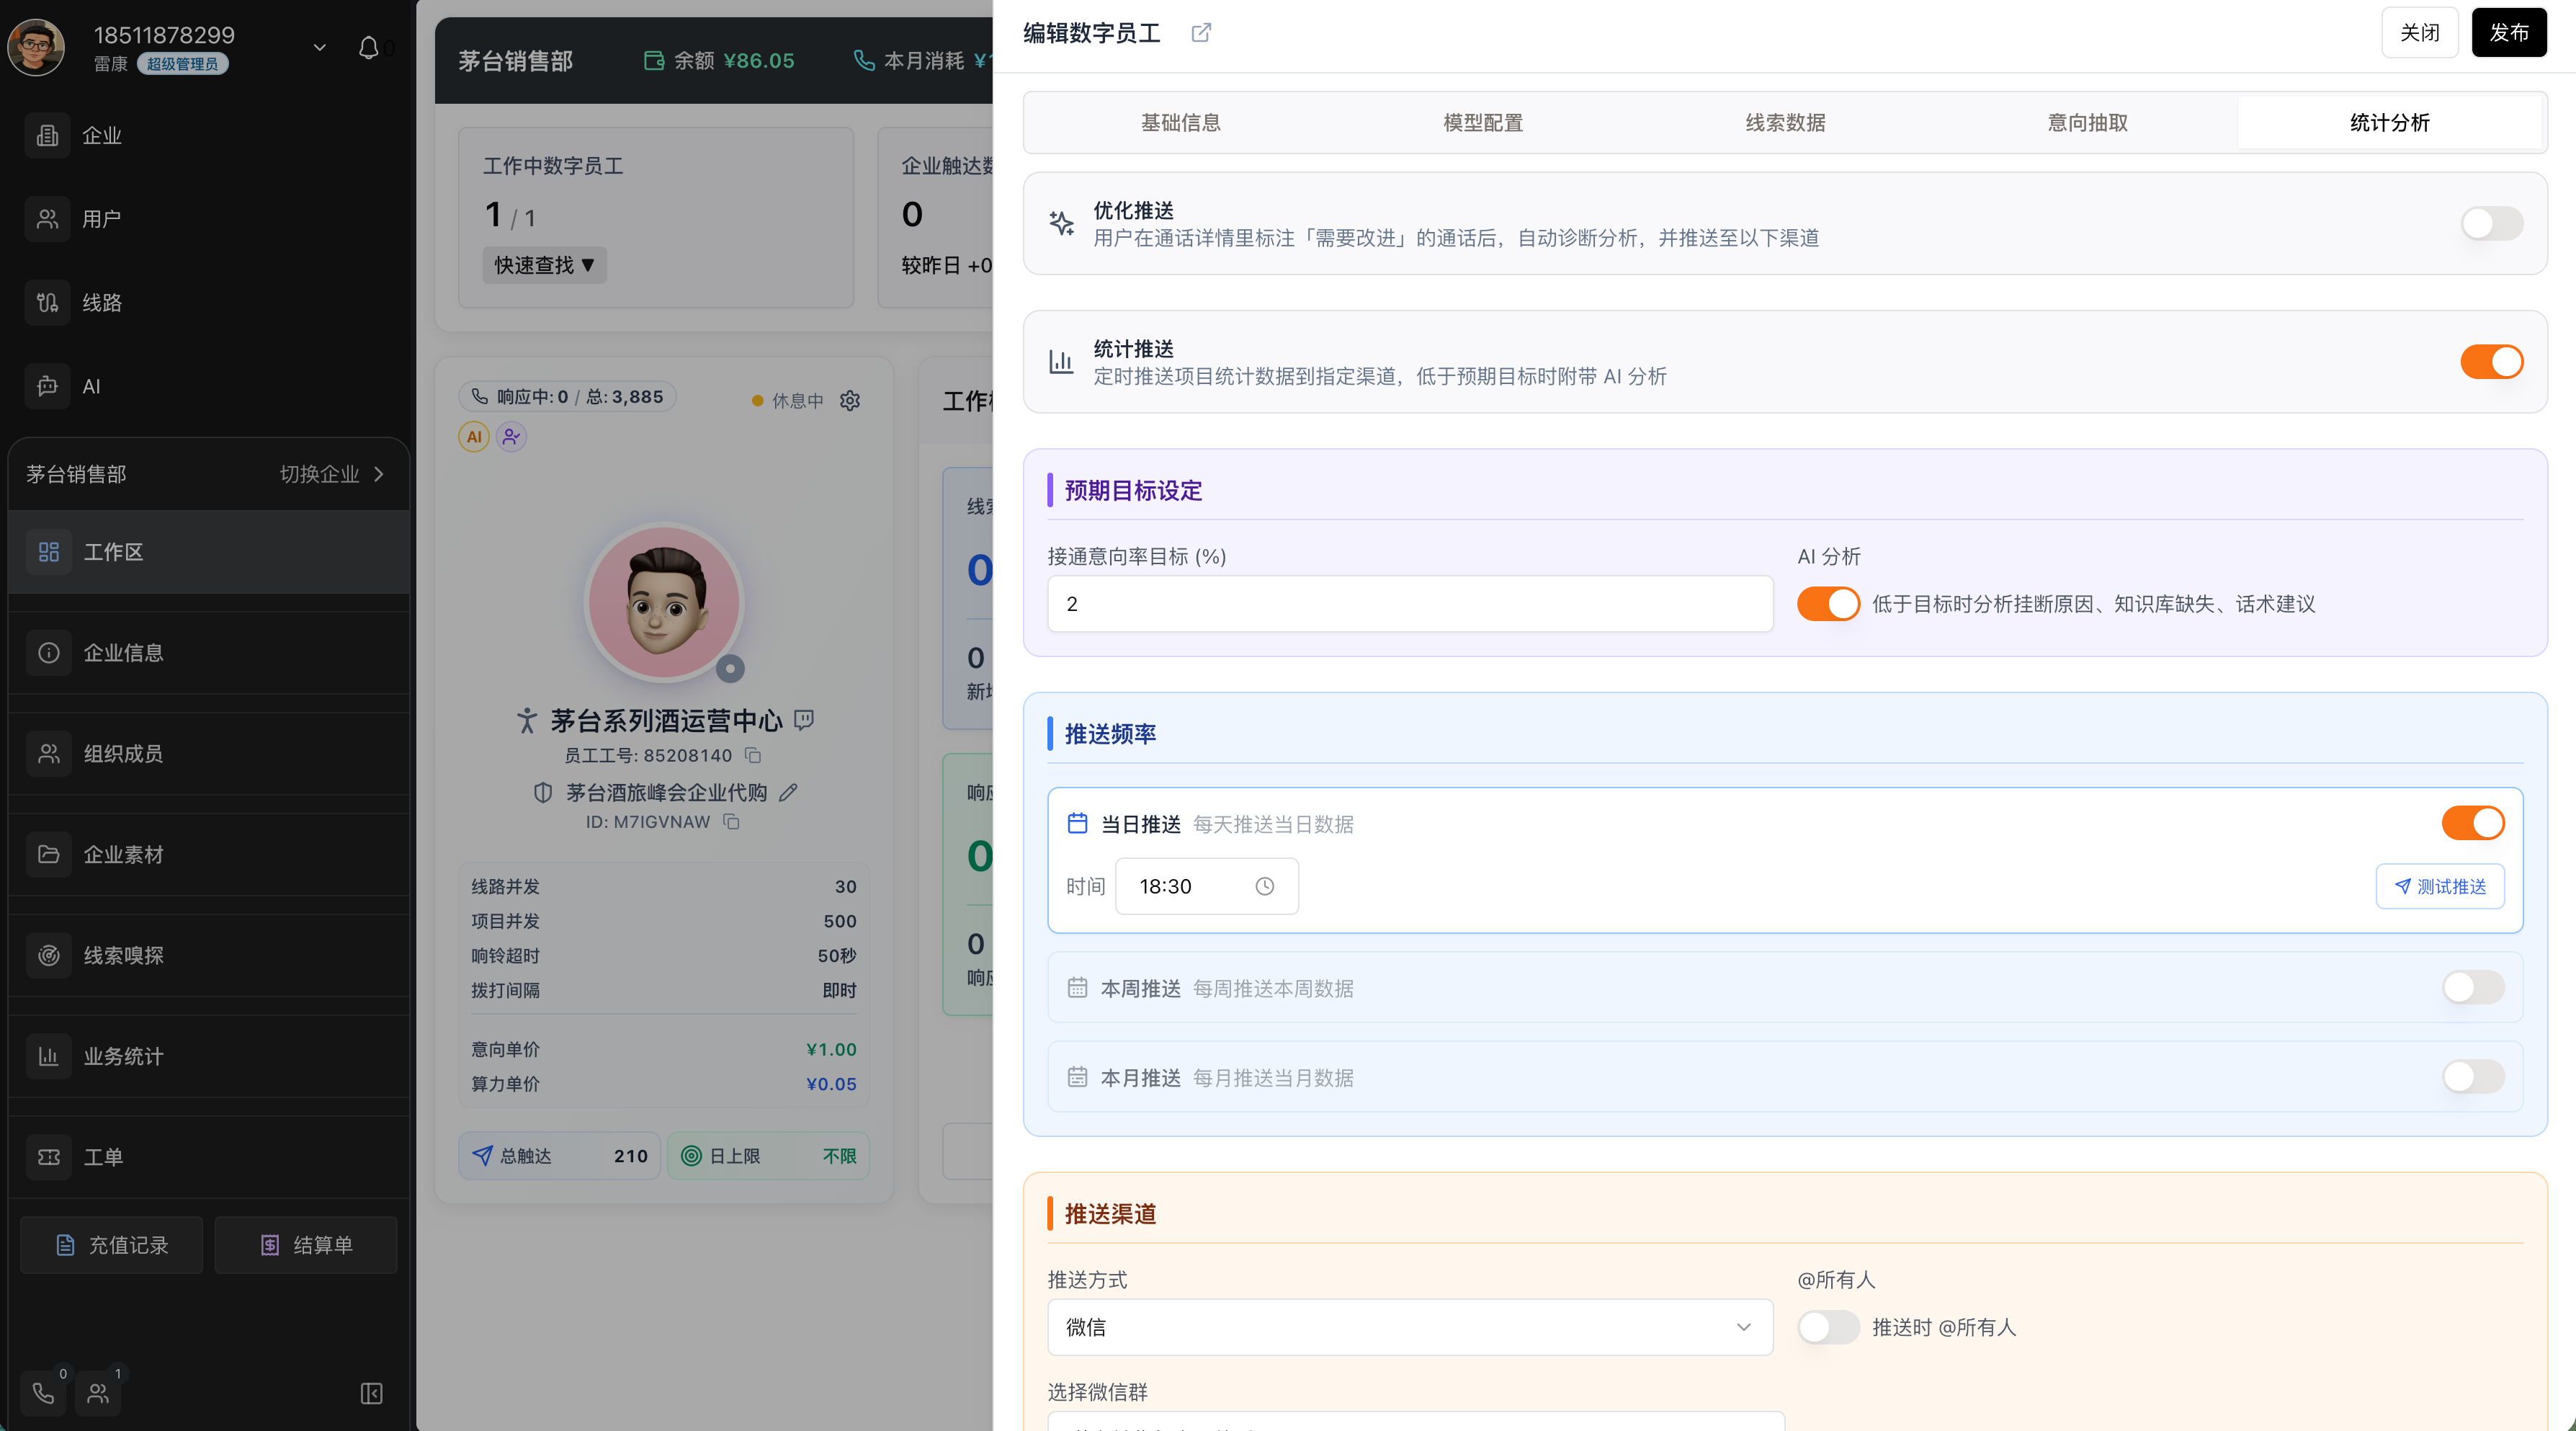The width and height of the screenshot is (2576, 1431).
Task: Turn off the 统计推送 switch
Action: 2491,362
